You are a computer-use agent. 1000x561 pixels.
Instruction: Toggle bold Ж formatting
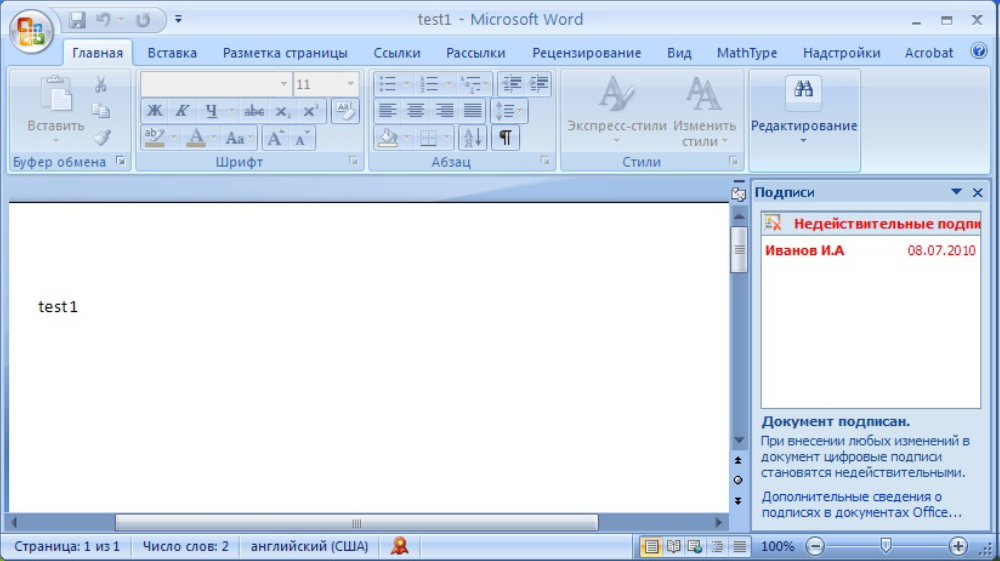[154, 111]
